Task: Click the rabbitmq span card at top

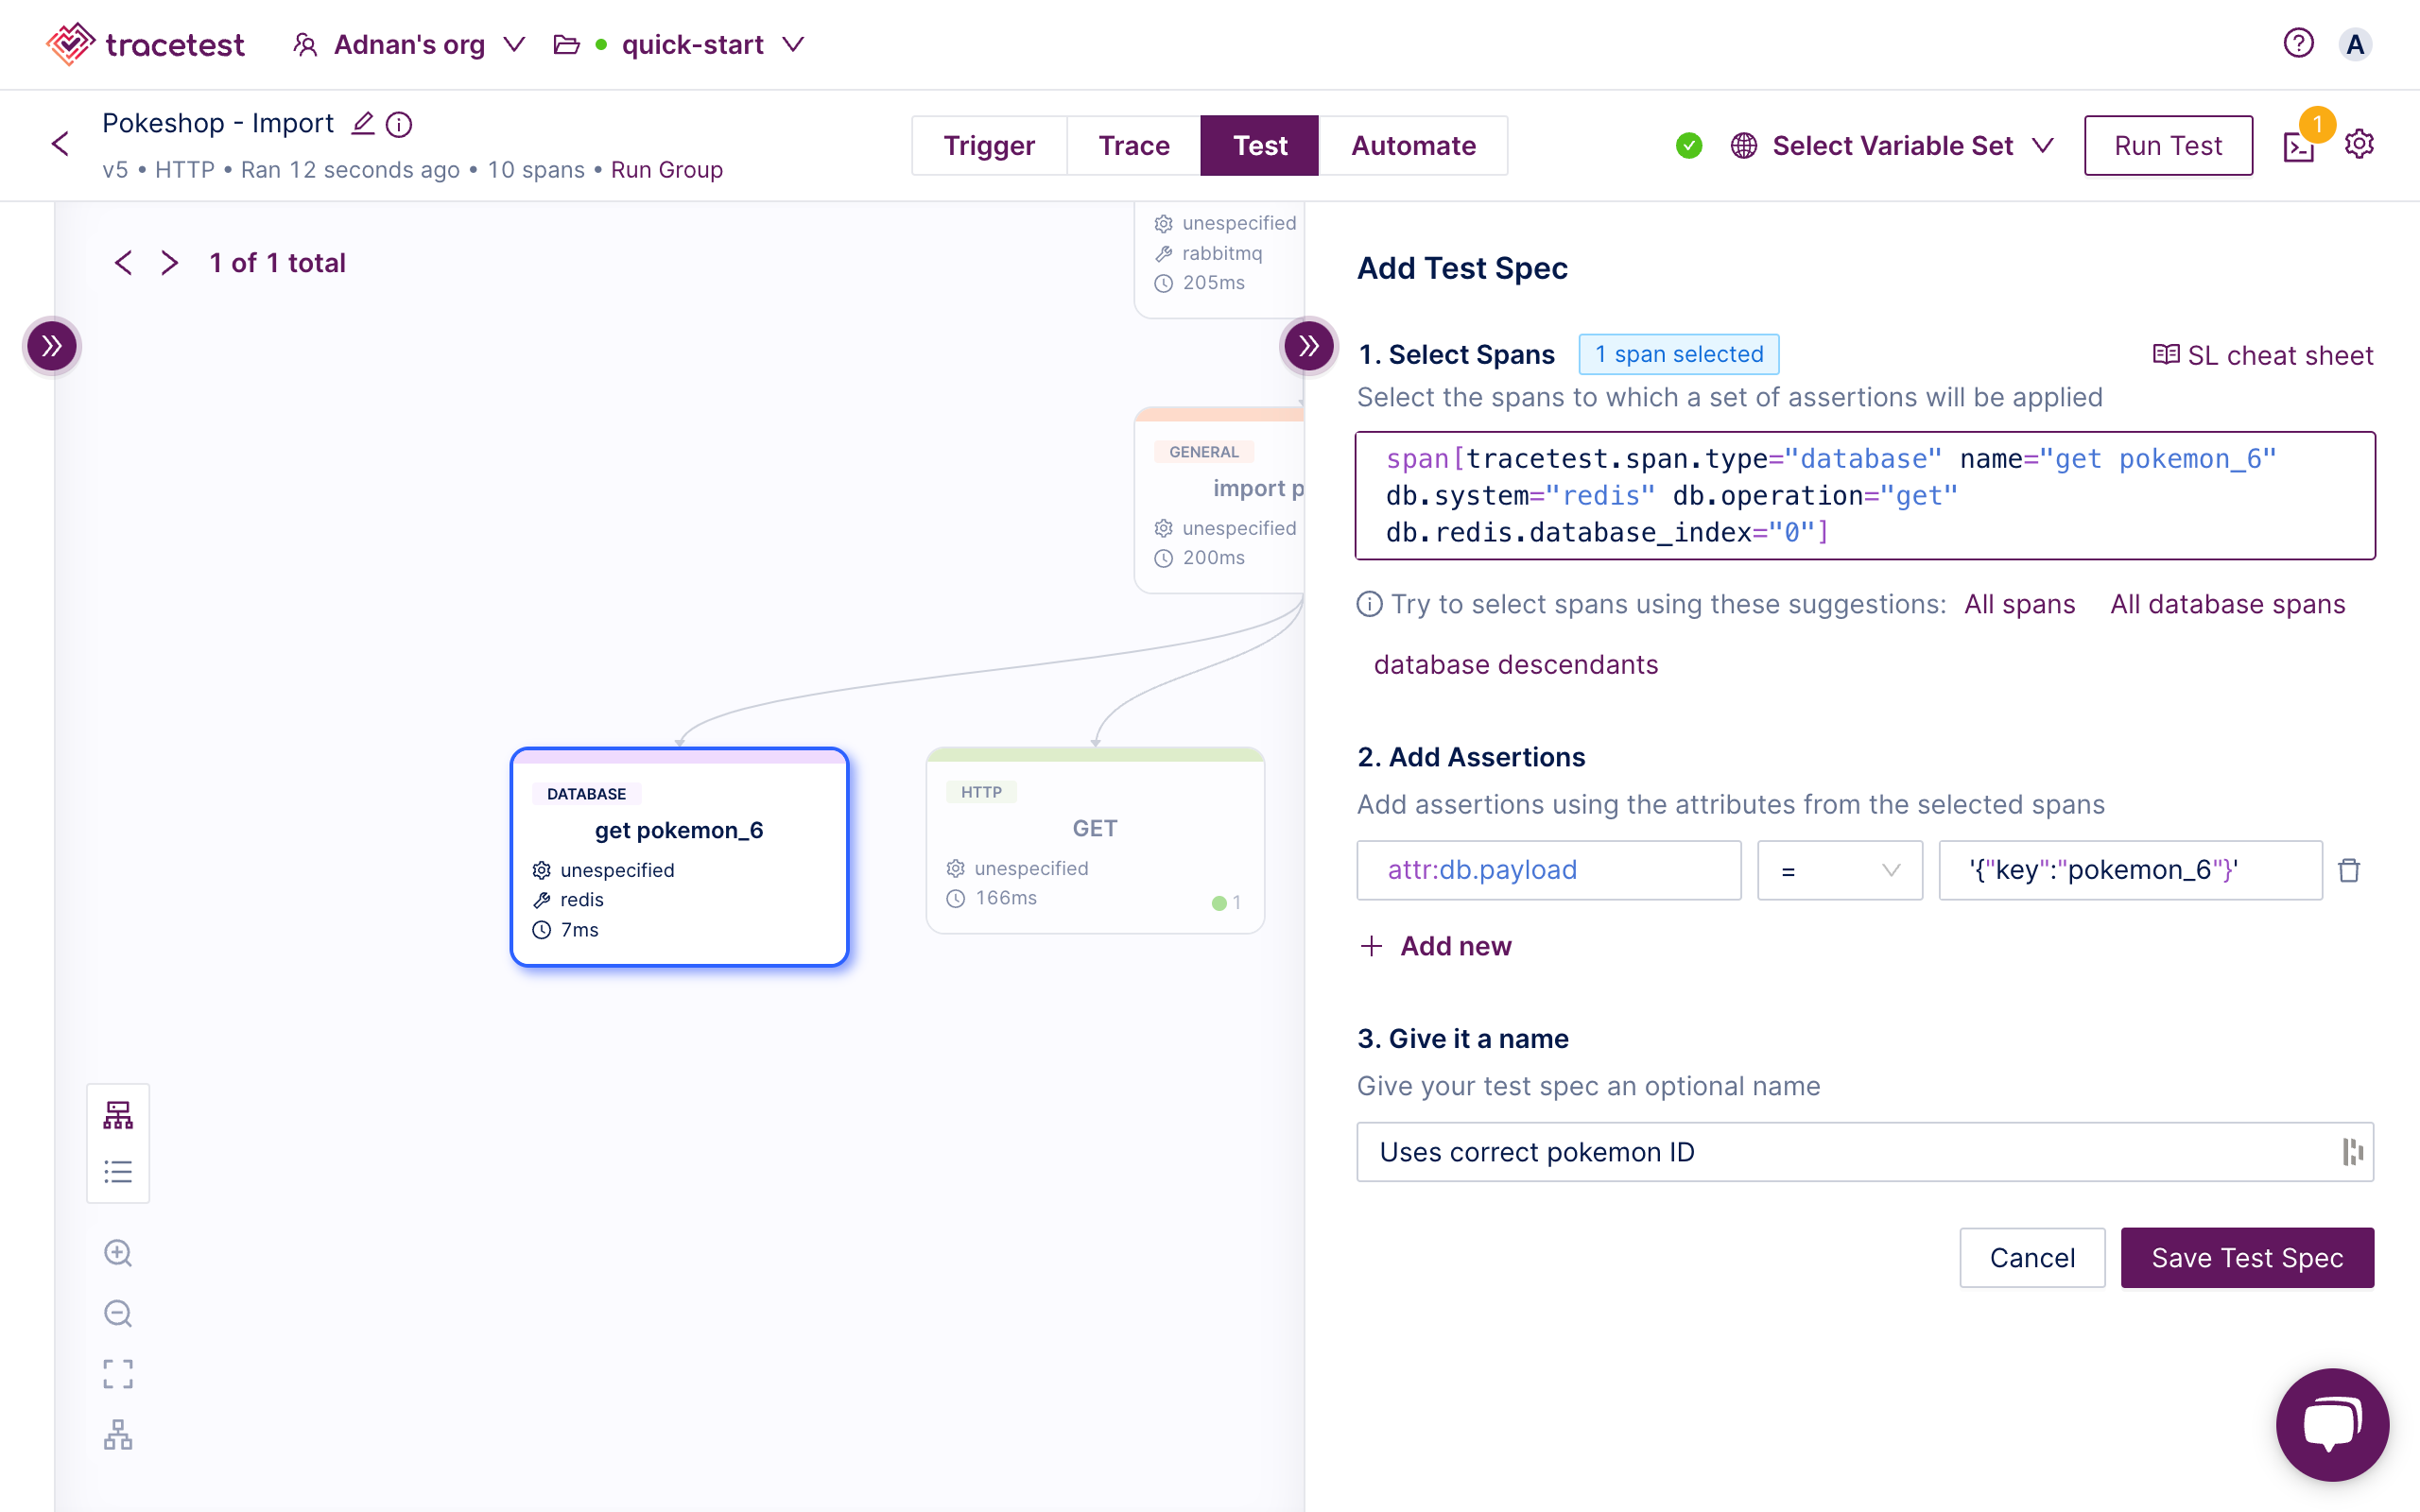Action: click(1220, 260)
